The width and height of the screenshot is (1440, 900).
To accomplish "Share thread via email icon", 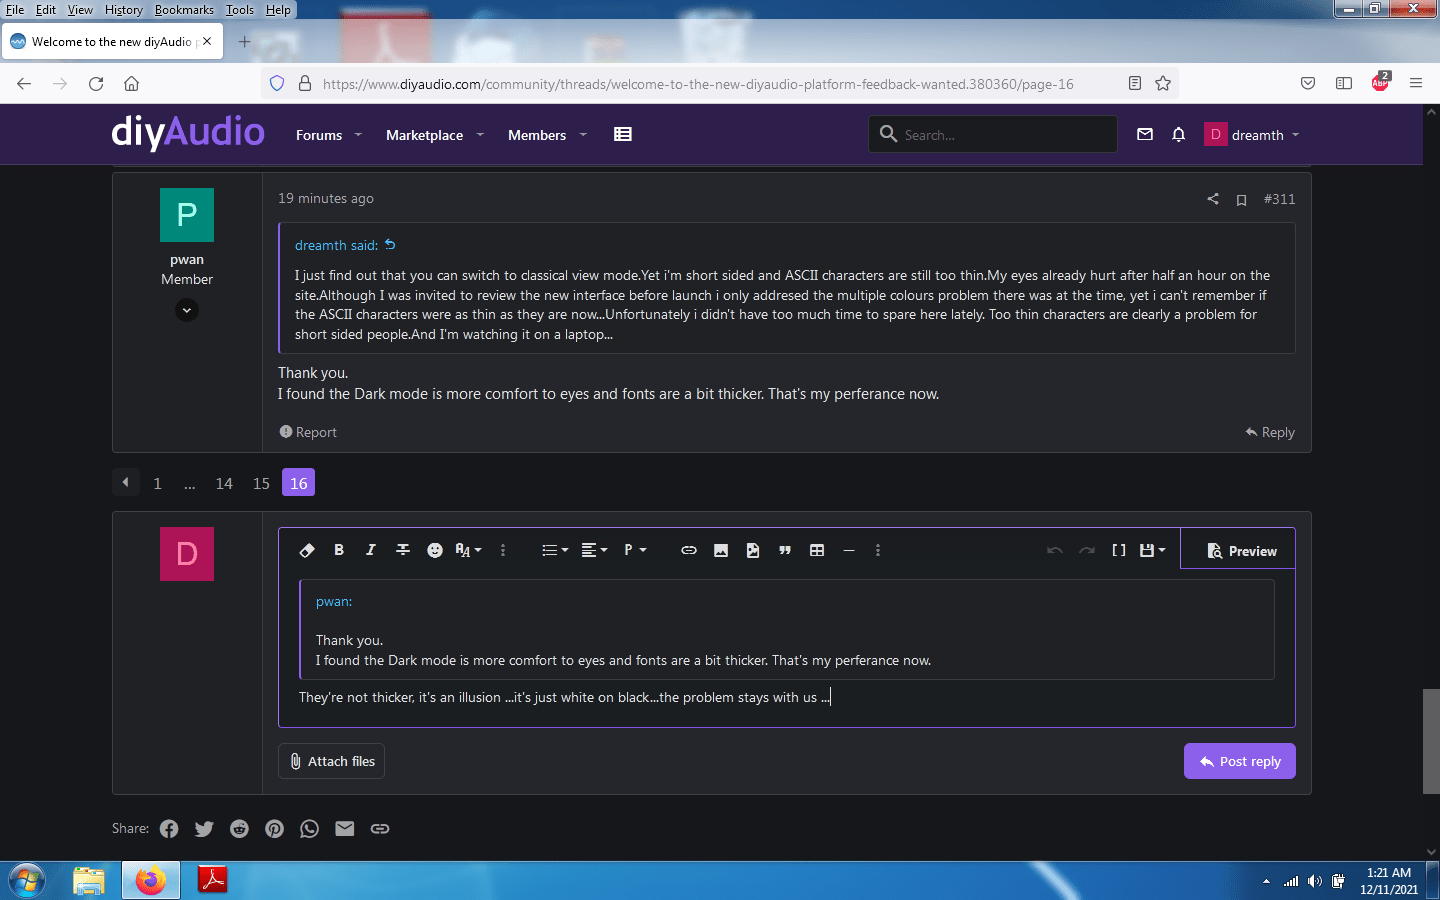I will (x=345, y=828).
